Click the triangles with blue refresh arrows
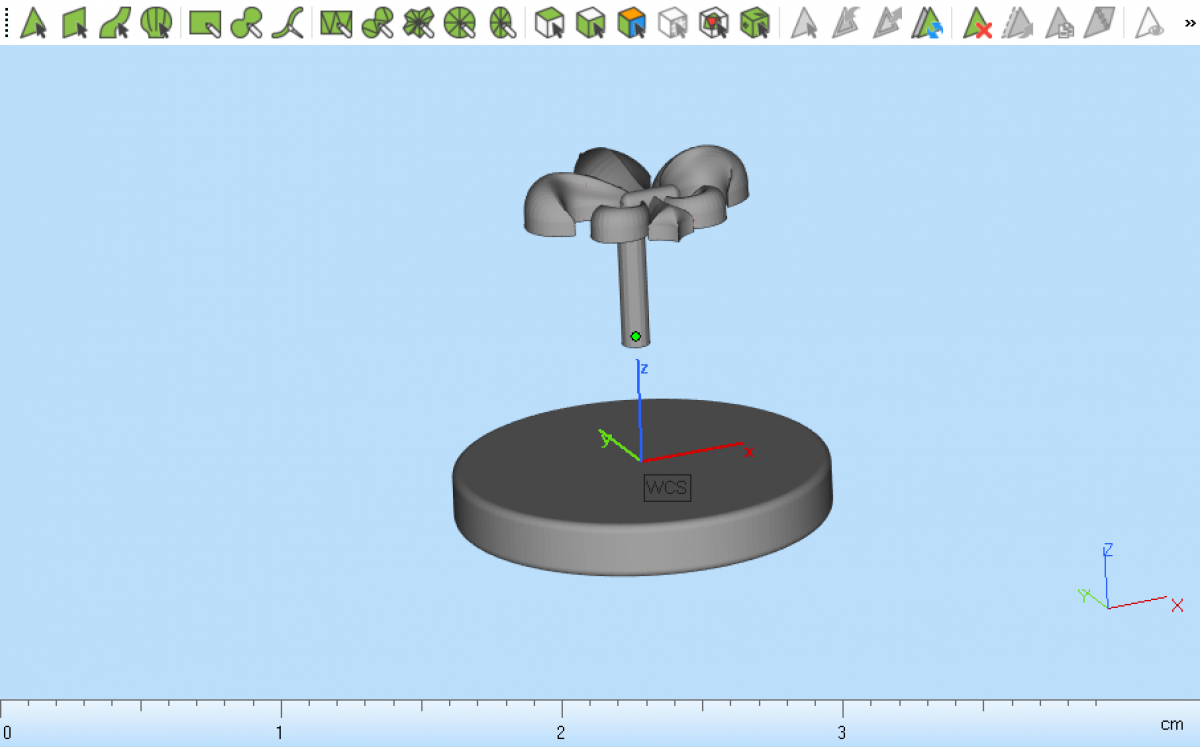 [x=928, y=22]
